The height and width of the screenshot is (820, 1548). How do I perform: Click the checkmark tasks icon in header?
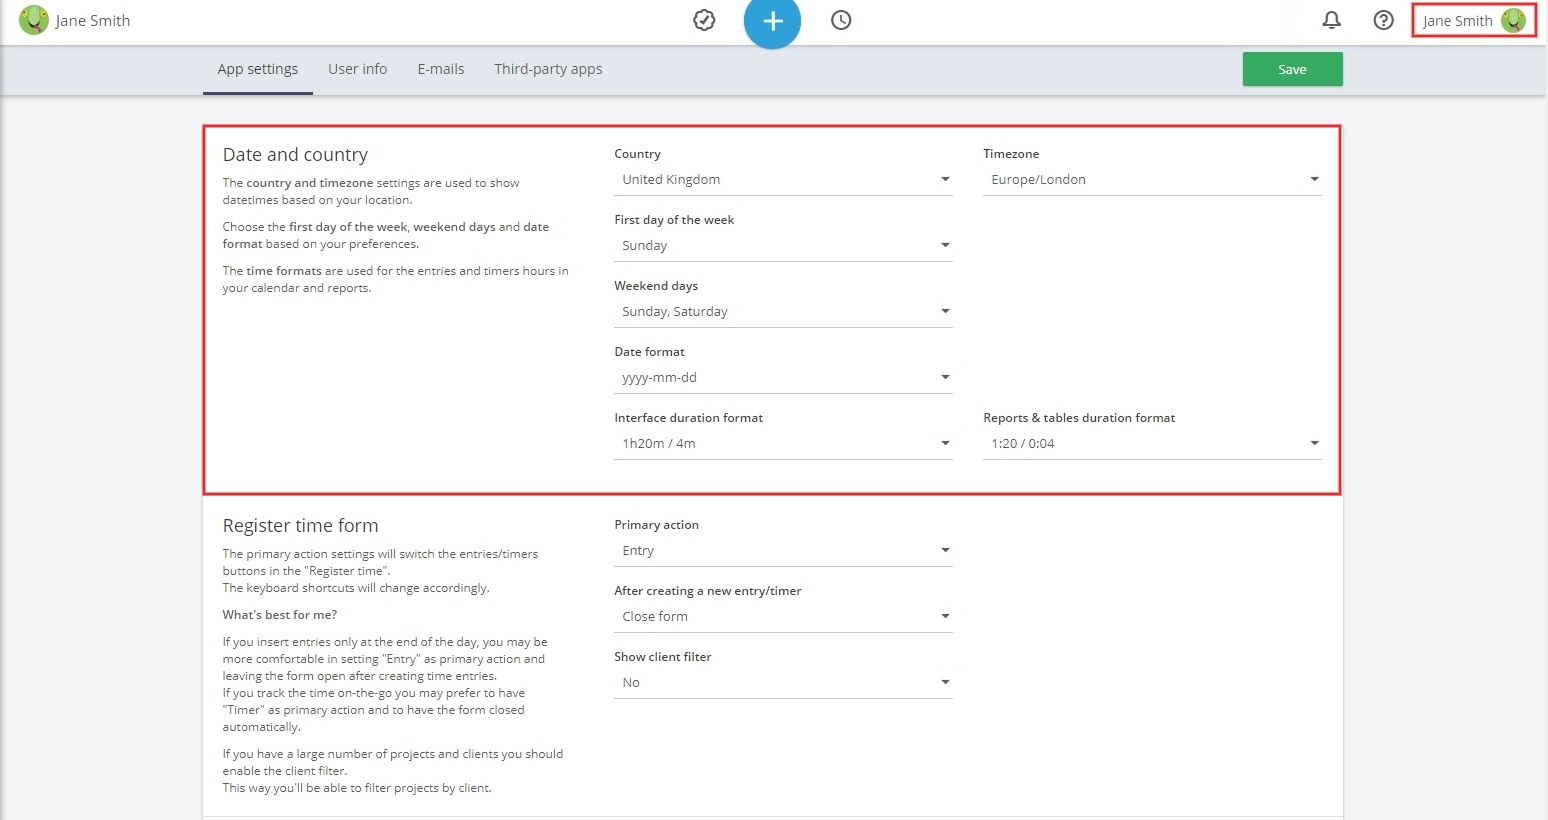(704, 20)
